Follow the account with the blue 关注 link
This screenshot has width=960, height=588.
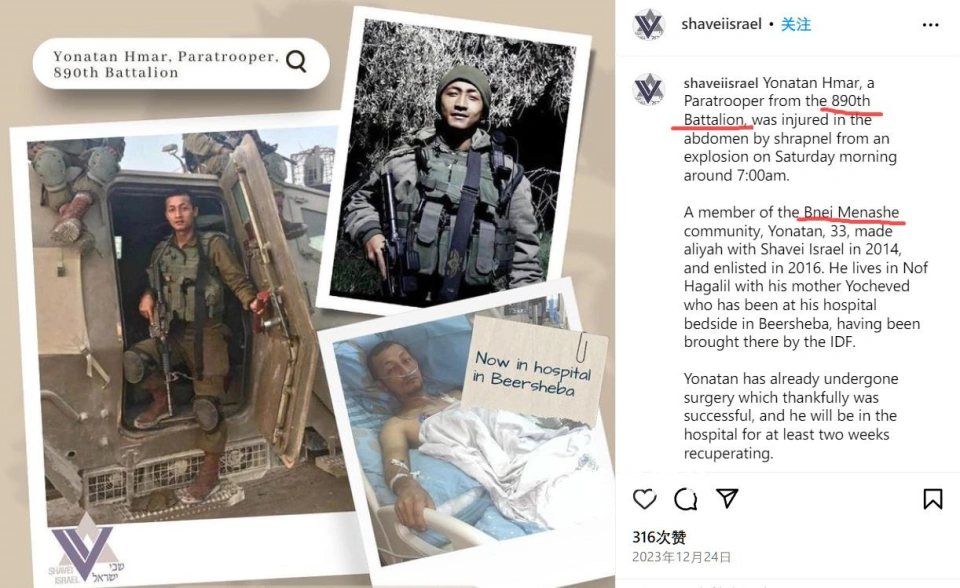coord(796,24)
